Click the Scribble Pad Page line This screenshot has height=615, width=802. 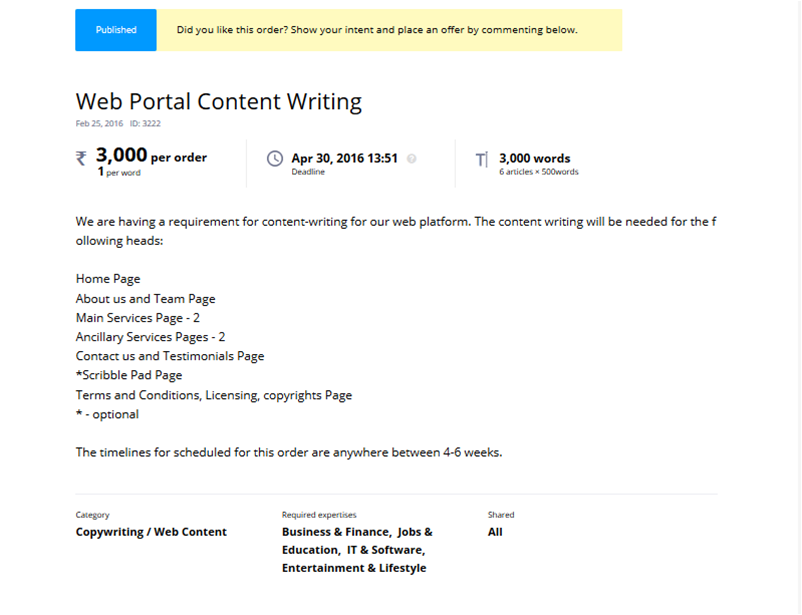click(129, 375)
